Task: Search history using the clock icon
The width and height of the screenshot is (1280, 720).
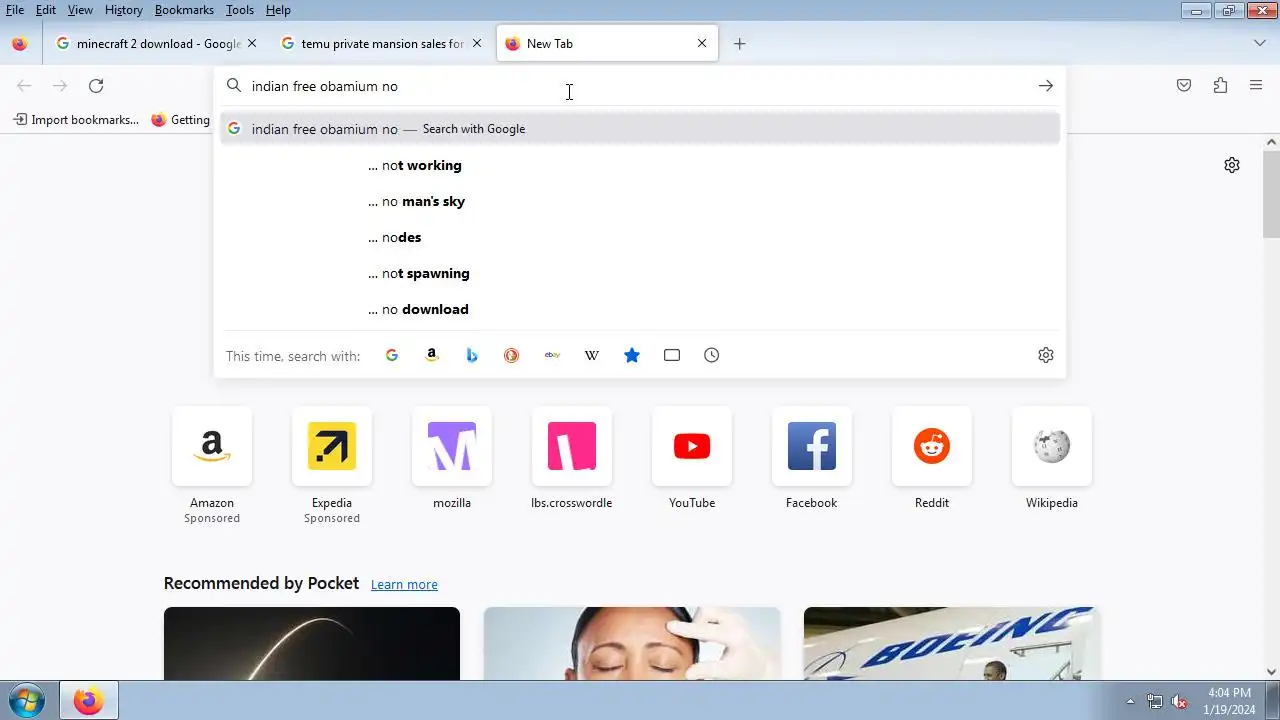Action: click(712, 355)
